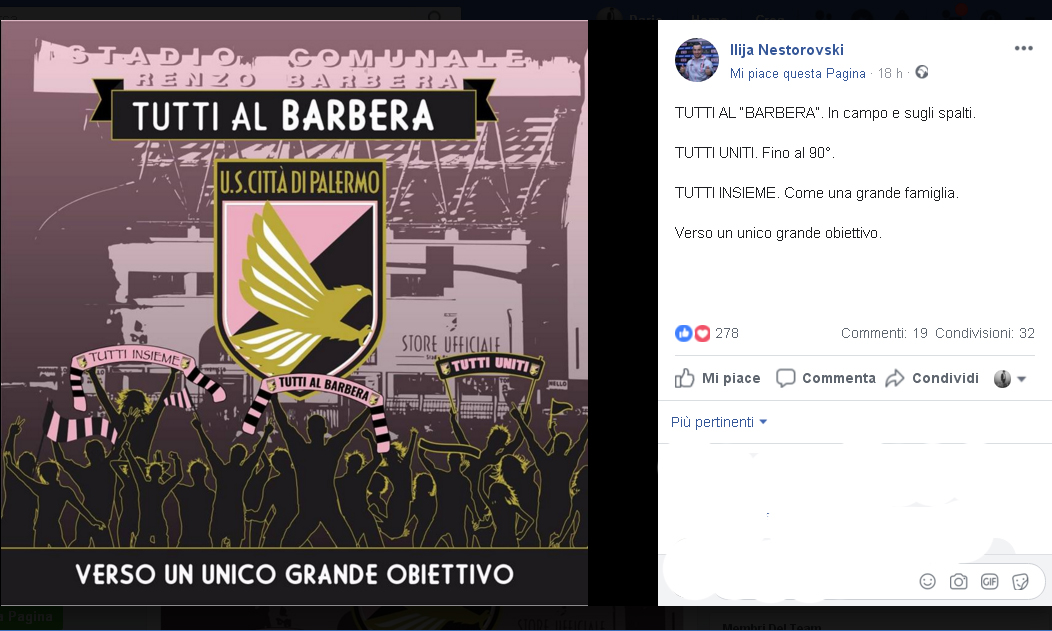Add a sticker to the comment
Viewport: 1052px width, 631px height.
click(x=1020, y=581)
